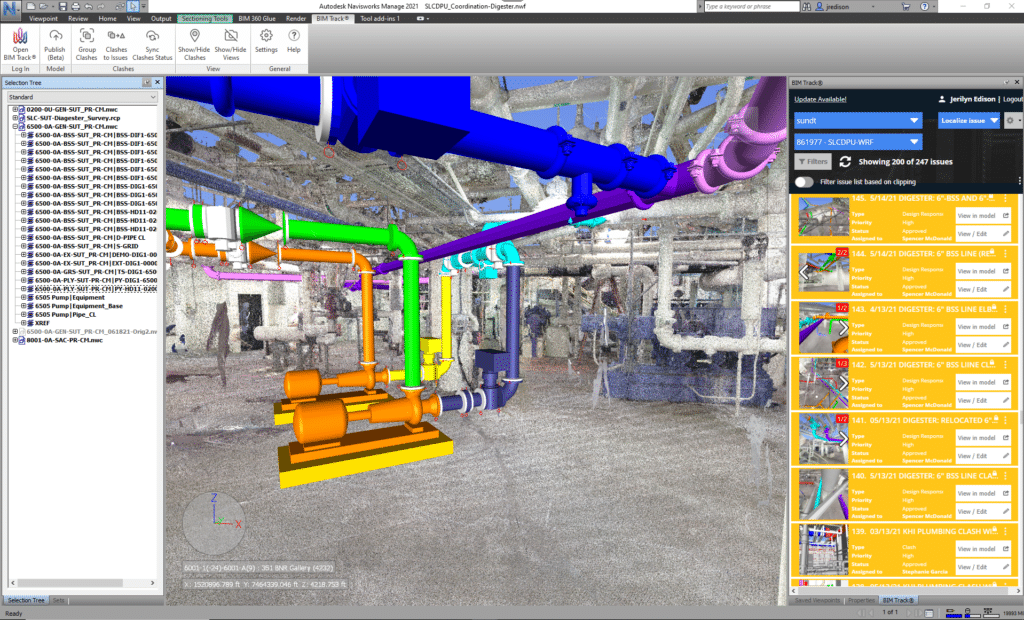The height and width of the screenshot is (620, 1024).
Task: Open the Autodesk App Store cart icon
Action: pos(906,7)
